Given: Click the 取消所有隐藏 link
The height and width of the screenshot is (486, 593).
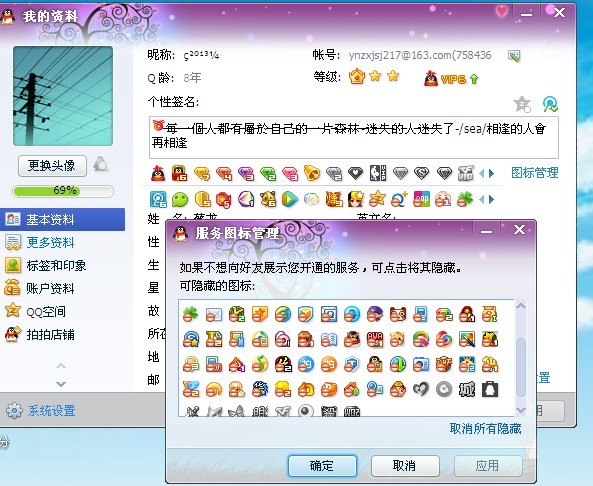Looking at the screenshot, I should coord(485,429).
